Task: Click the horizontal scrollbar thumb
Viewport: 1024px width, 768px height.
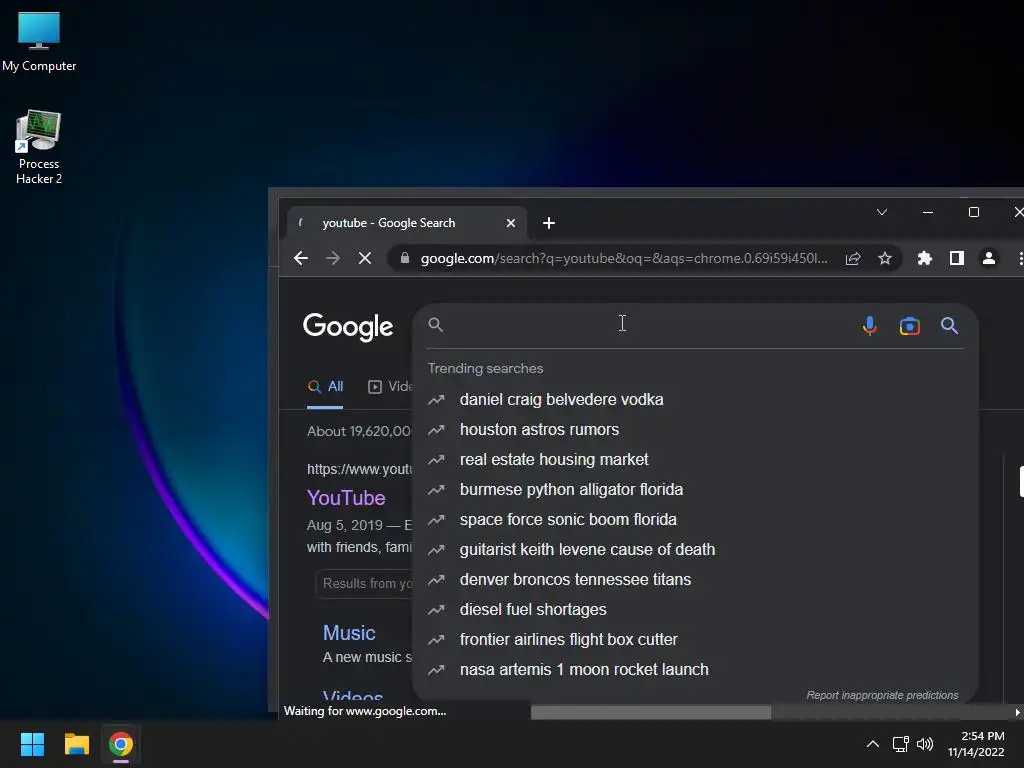Action: click(x=651, y=712)
